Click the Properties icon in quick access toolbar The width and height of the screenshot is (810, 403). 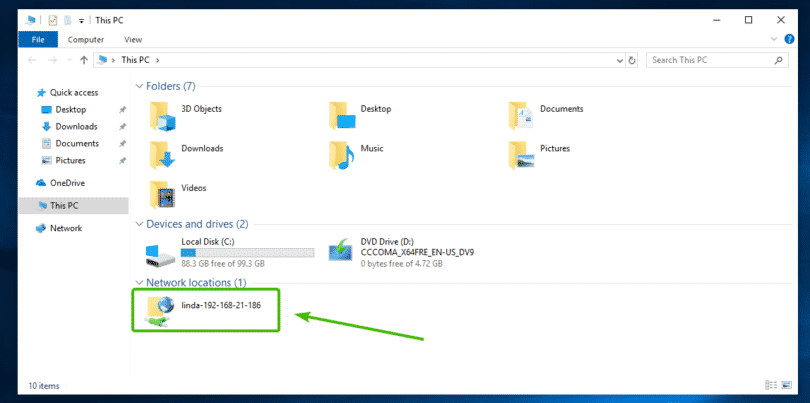coord(53,21)
